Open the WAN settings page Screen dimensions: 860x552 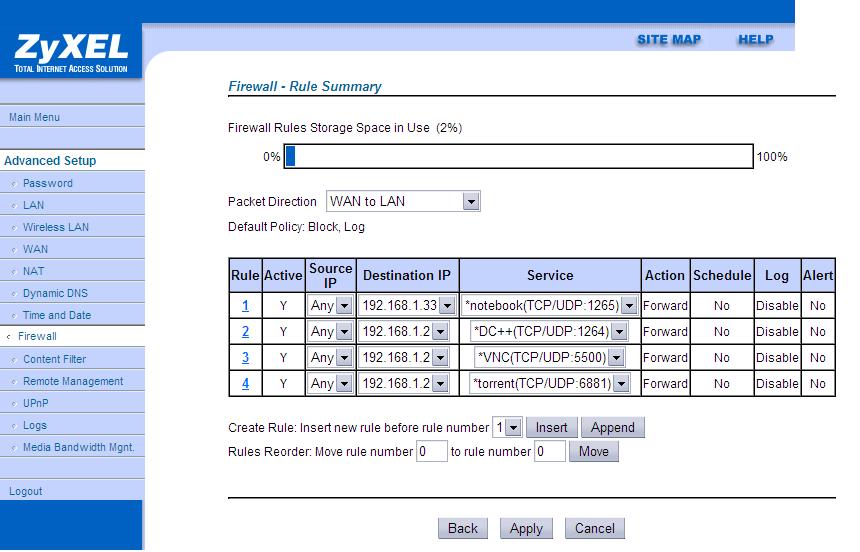36,249
